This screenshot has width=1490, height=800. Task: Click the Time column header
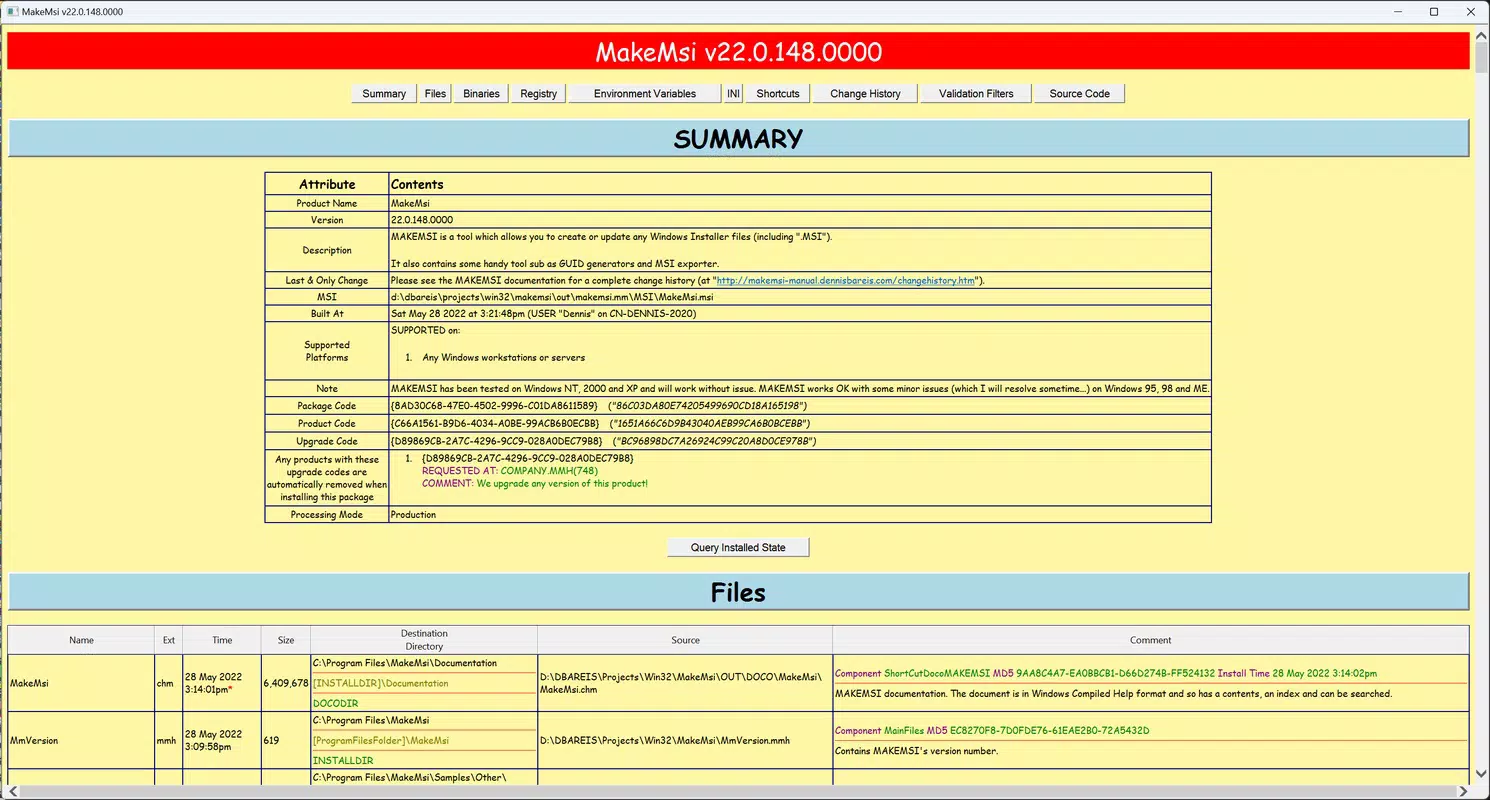point(222,640)
